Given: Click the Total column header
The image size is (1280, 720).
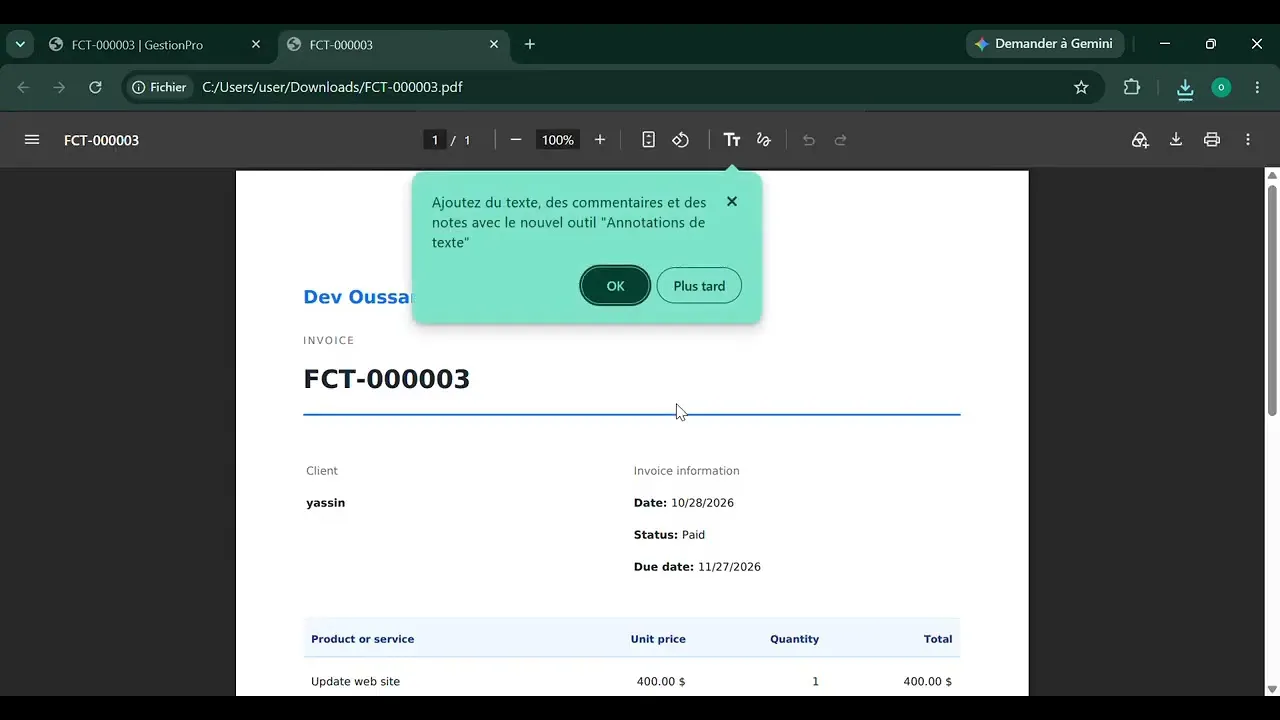Looking at the screenshot, I should [938, 639].
